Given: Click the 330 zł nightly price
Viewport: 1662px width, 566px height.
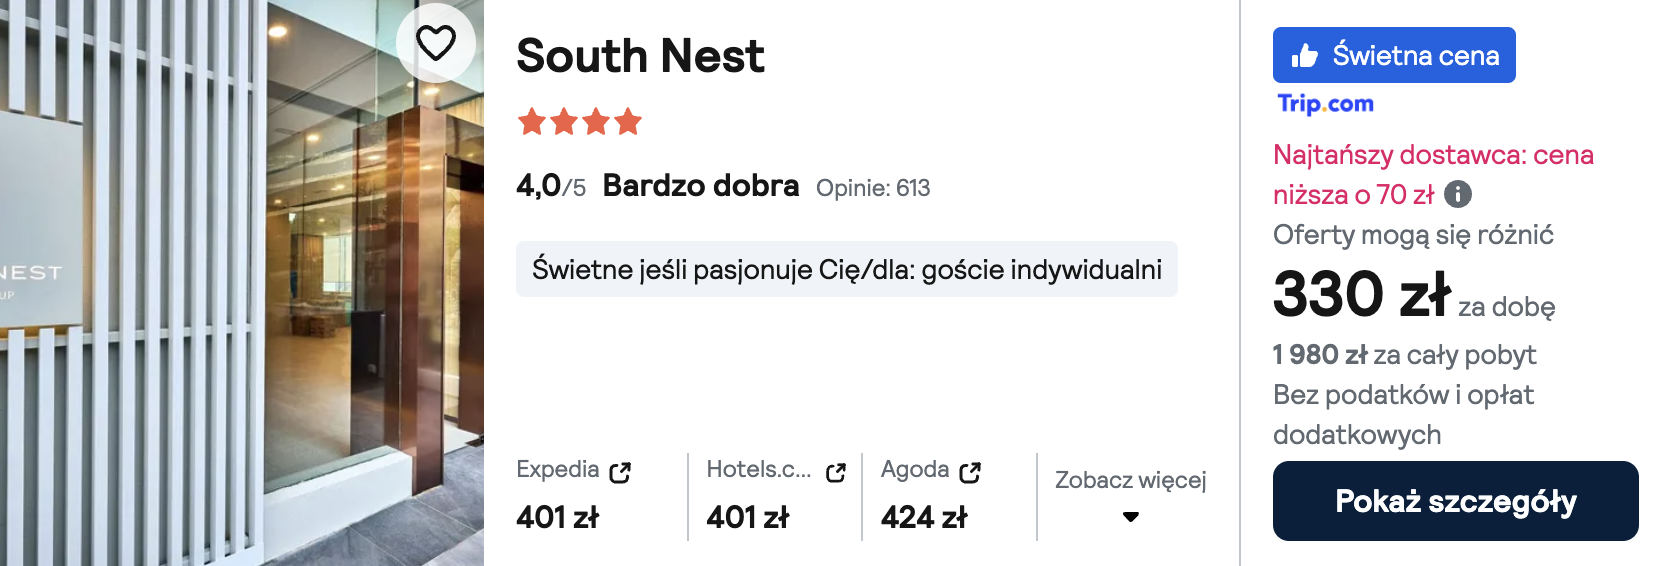Looking at the screenshot, I should click(x=1361, y=295).
